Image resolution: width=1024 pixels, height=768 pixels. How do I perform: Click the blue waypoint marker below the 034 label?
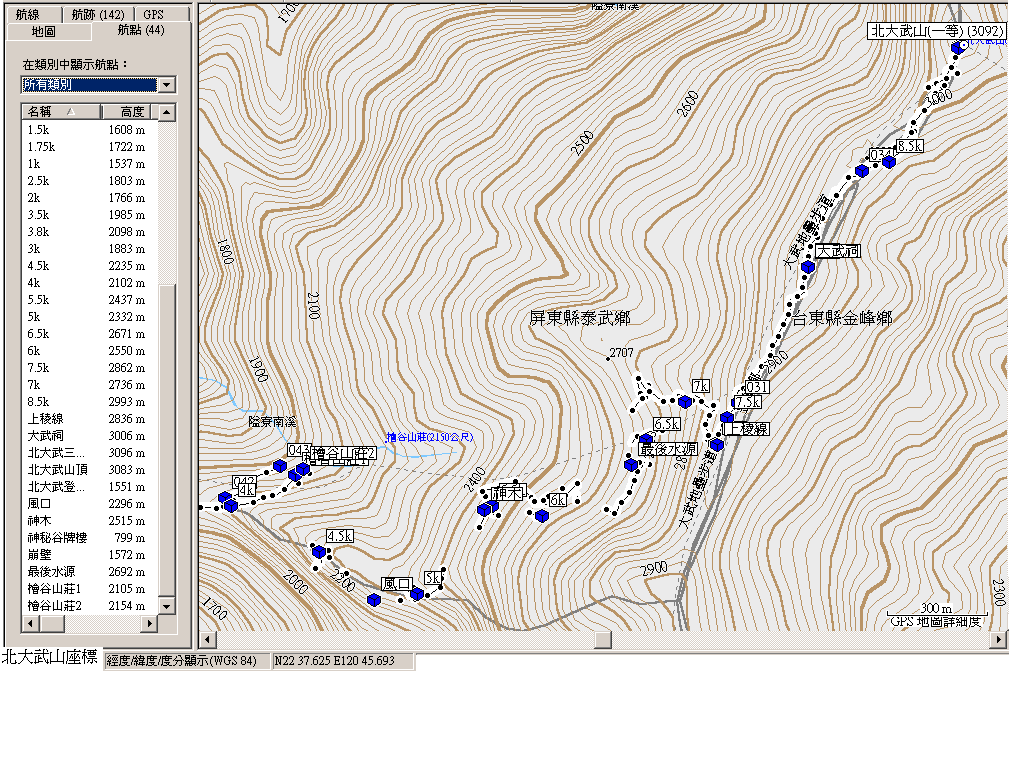(861, 171)
